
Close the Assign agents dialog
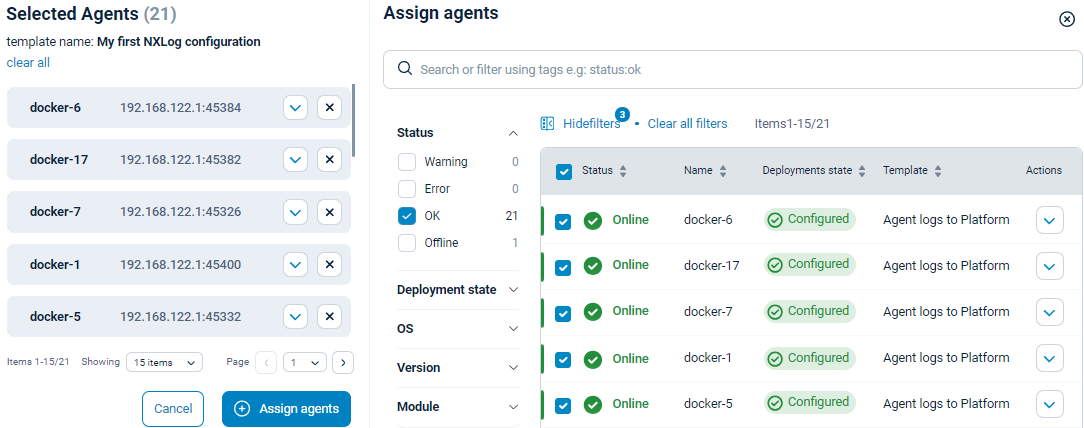(x=1066, y=19)
